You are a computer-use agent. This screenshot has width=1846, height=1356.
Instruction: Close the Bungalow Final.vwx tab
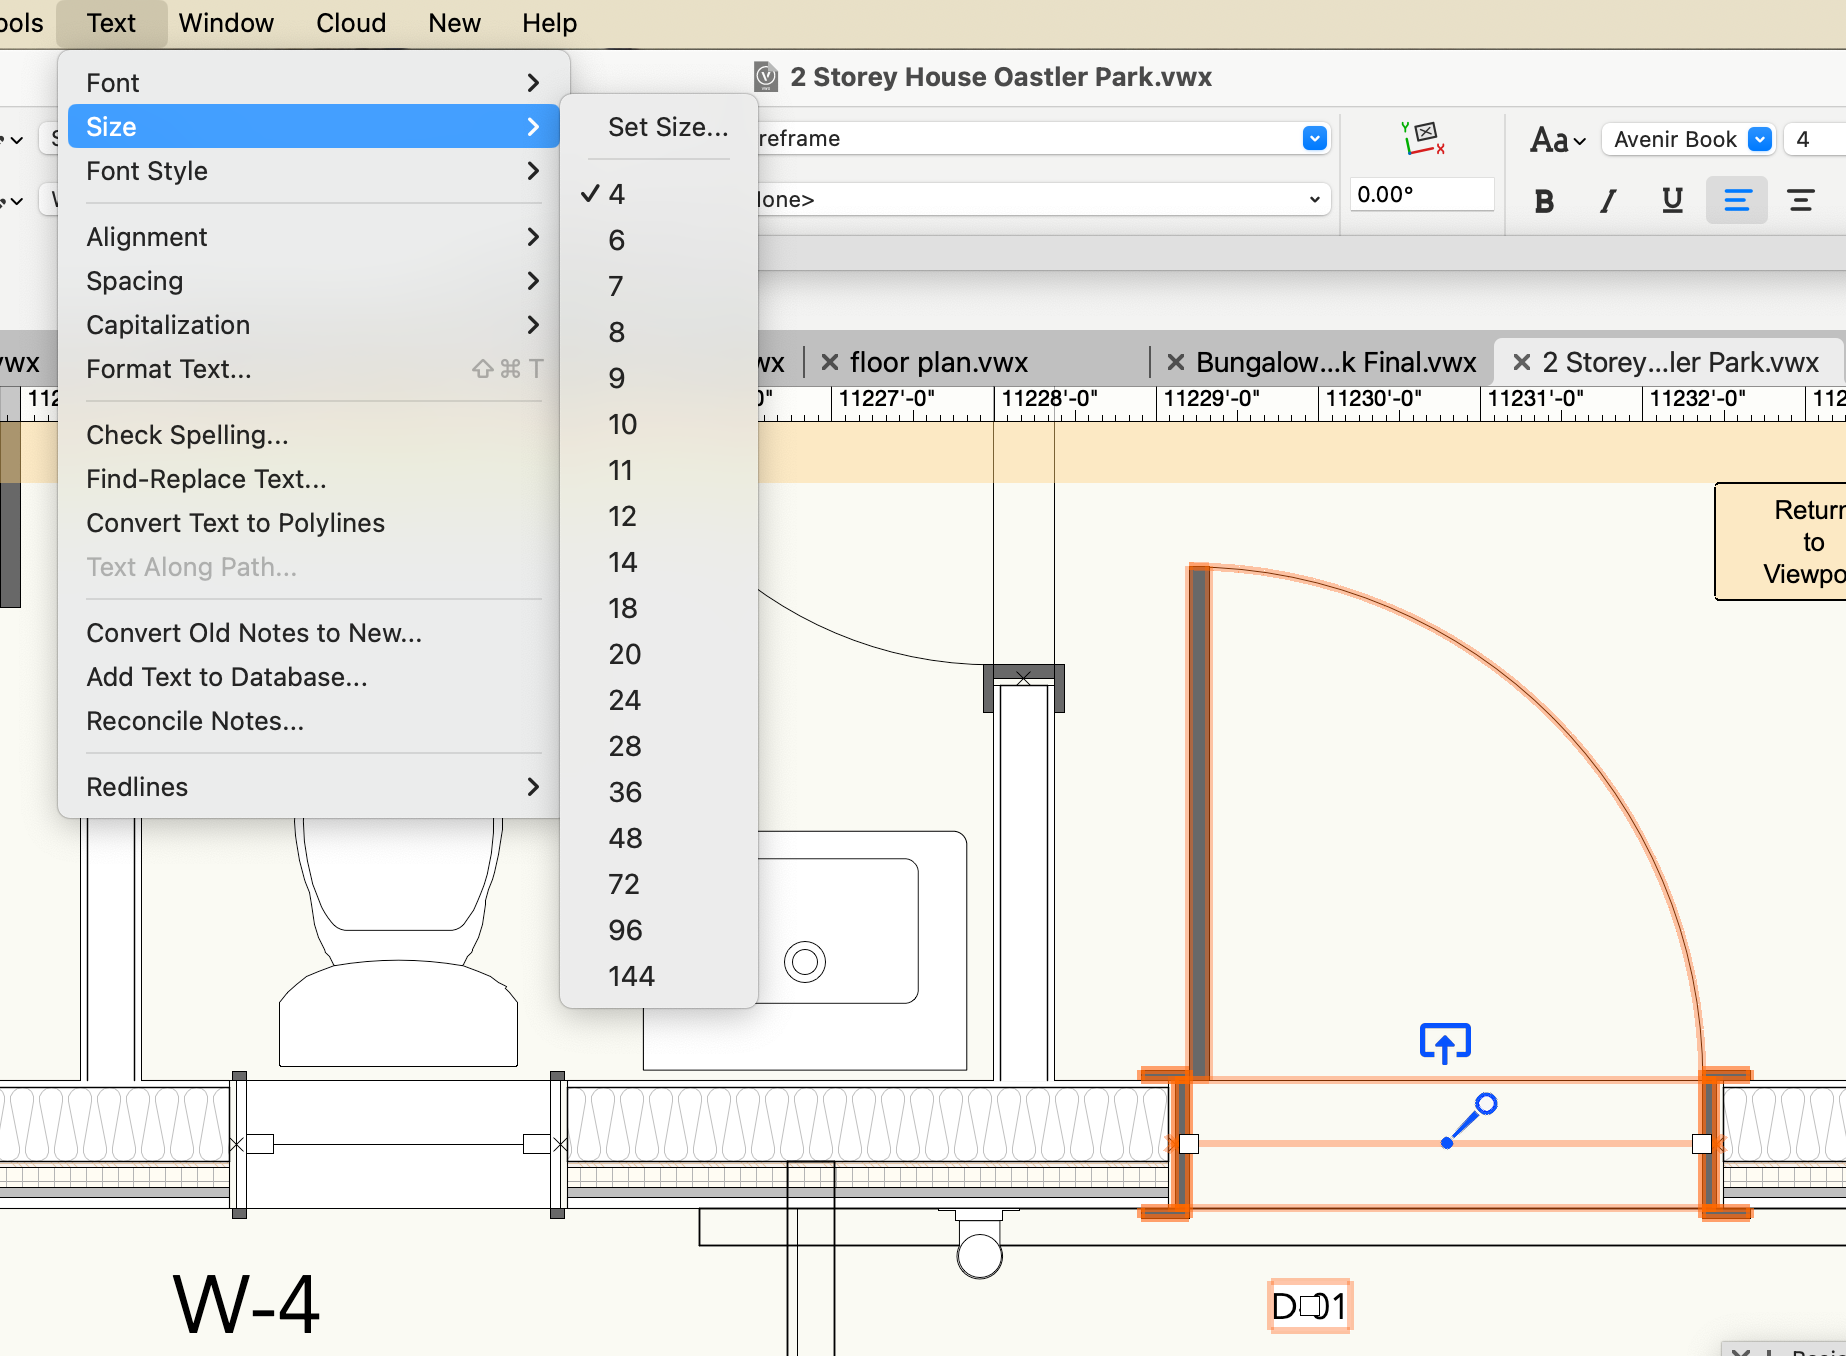pos(1176,362)
